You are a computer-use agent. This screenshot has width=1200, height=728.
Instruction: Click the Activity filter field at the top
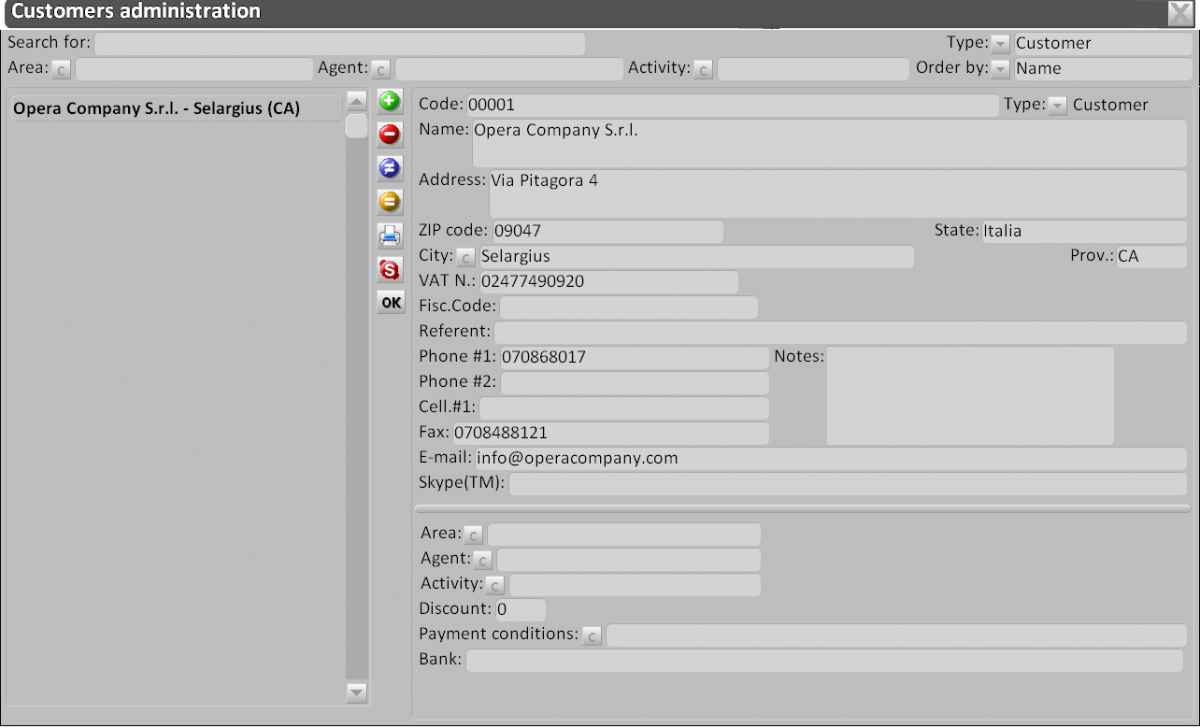pos(813,69)
